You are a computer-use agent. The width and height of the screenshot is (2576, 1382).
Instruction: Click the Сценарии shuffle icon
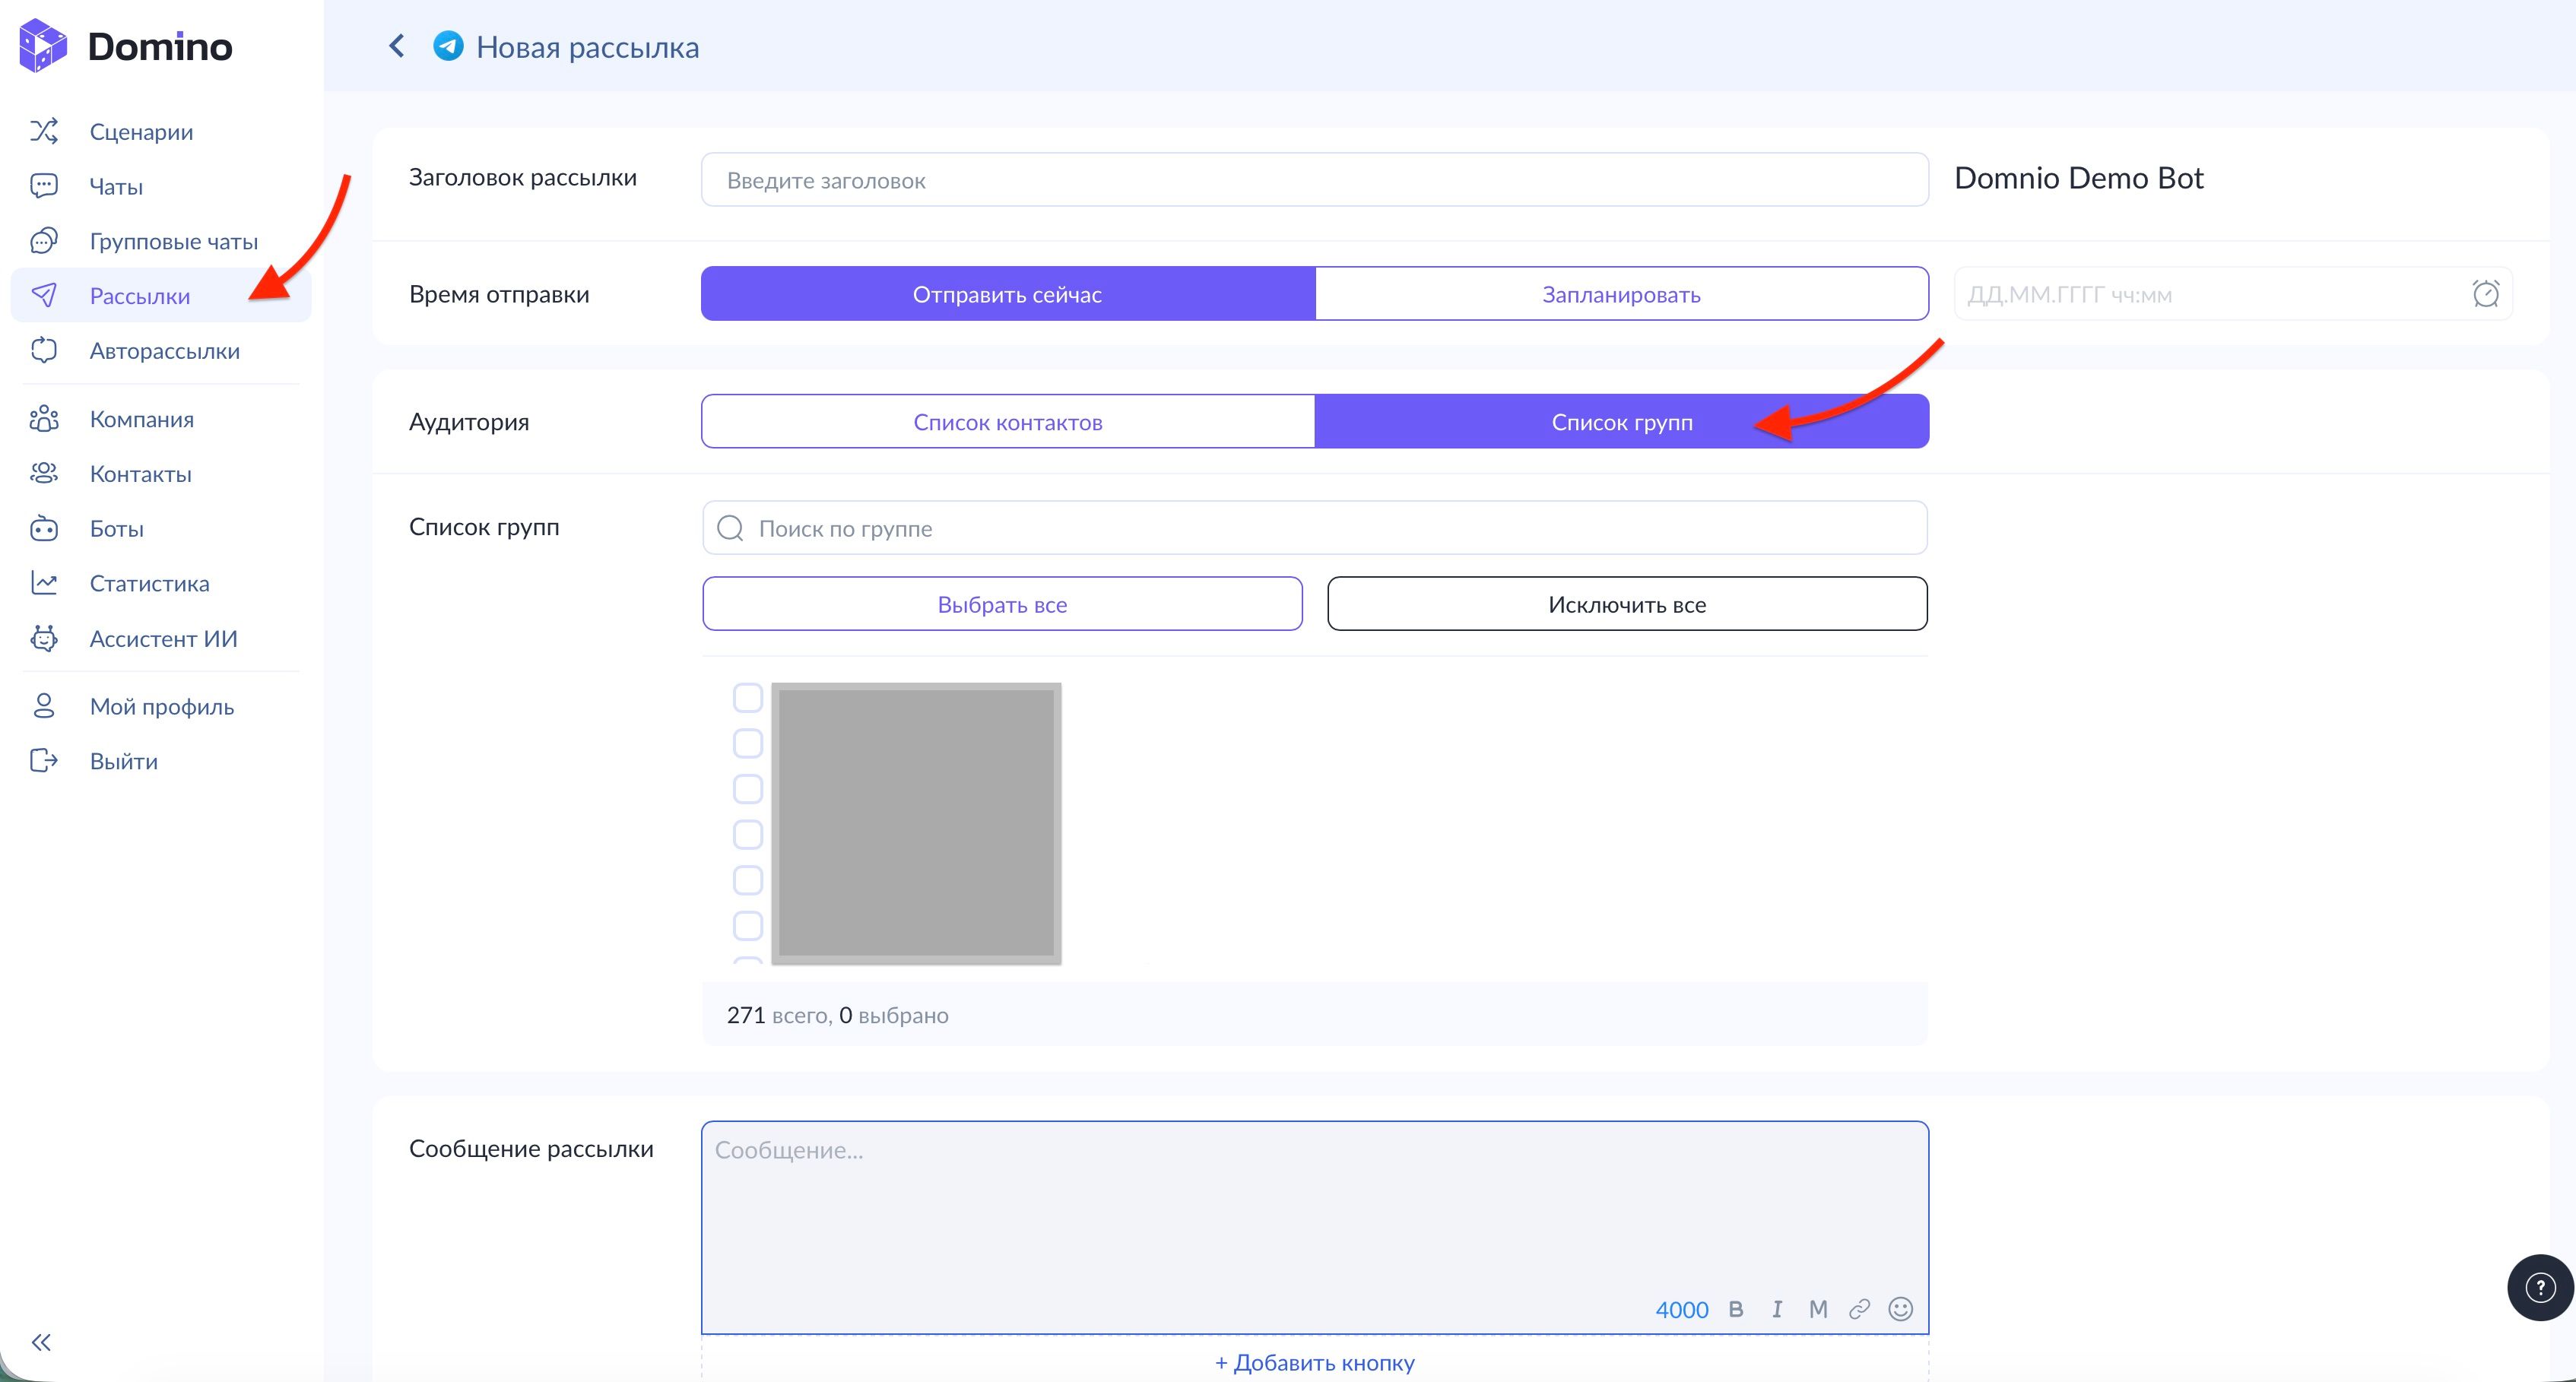[44, 131]
